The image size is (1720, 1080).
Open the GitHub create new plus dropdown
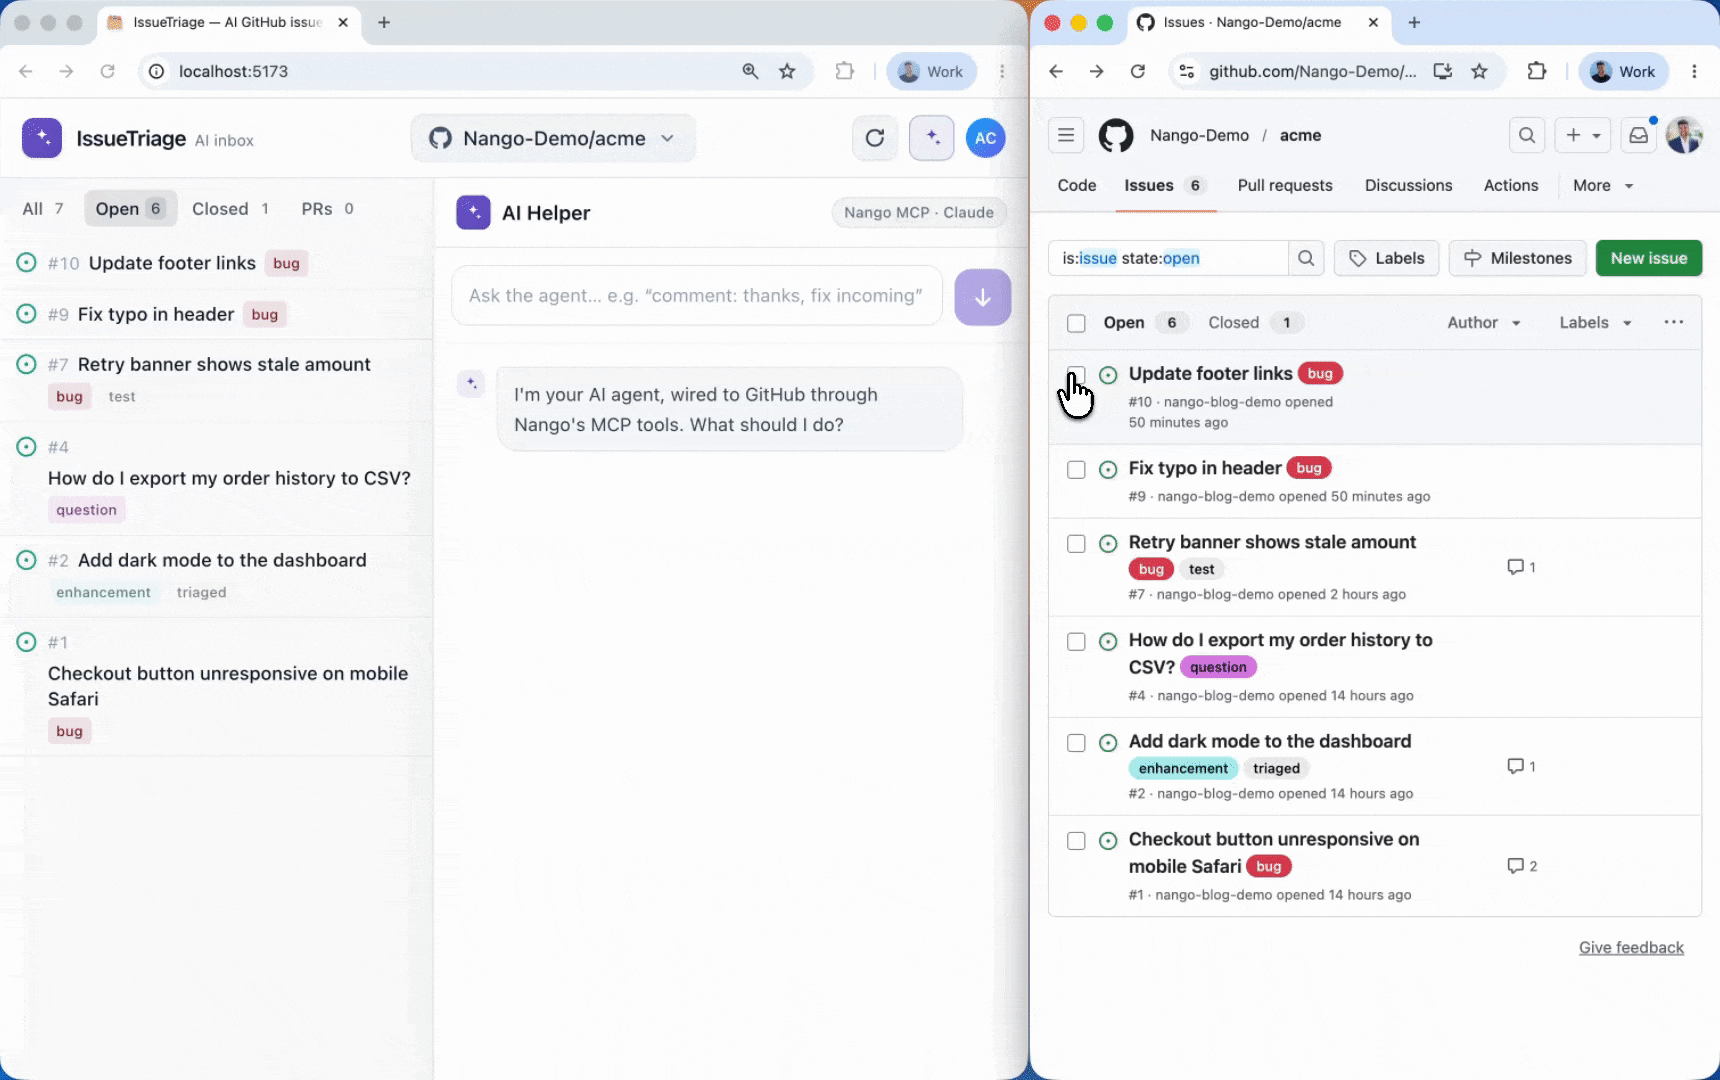click(1583, 135)
